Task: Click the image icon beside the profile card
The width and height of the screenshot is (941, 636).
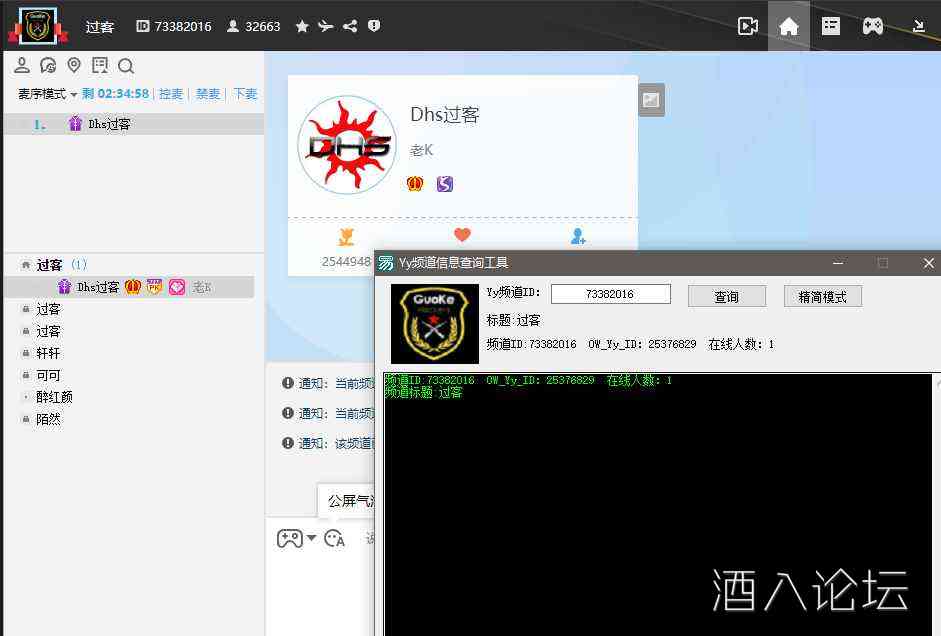Action: coord(651,100)
